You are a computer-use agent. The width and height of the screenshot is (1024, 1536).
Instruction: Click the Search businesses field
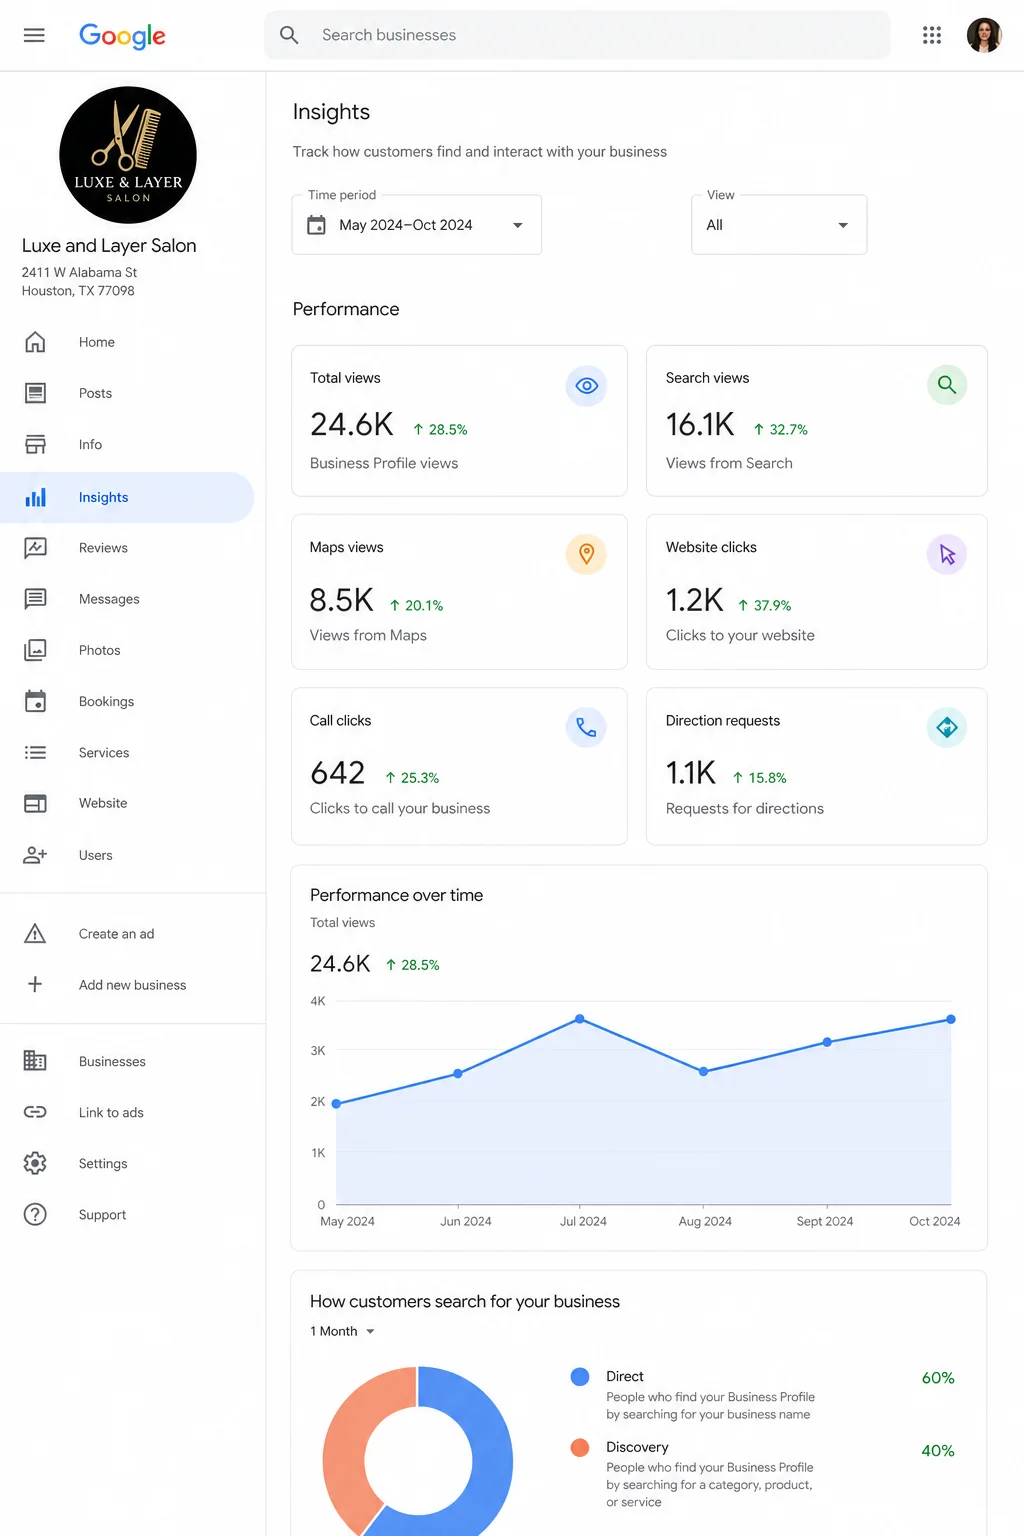coord(577,35)
